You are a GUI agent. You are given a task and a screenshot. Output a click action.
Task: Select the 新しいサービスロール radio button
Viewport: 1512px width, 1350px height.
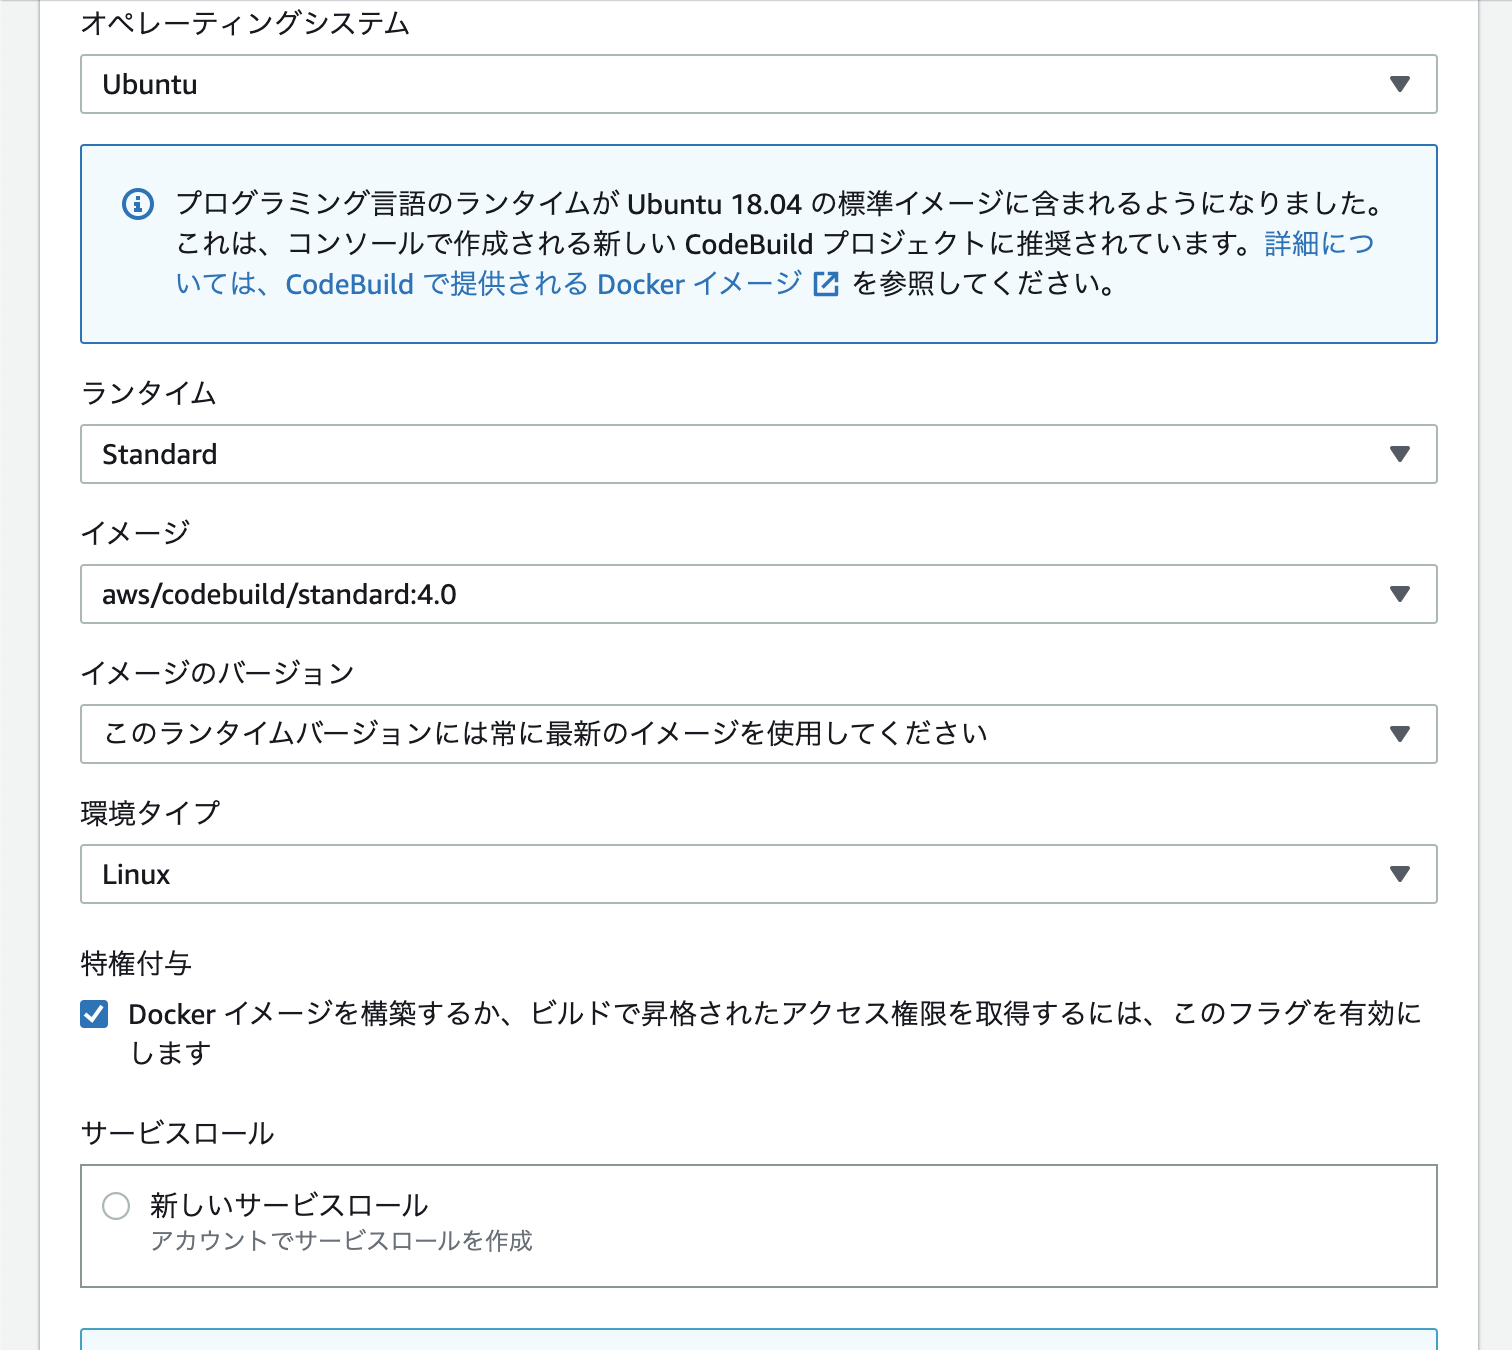116,1207
